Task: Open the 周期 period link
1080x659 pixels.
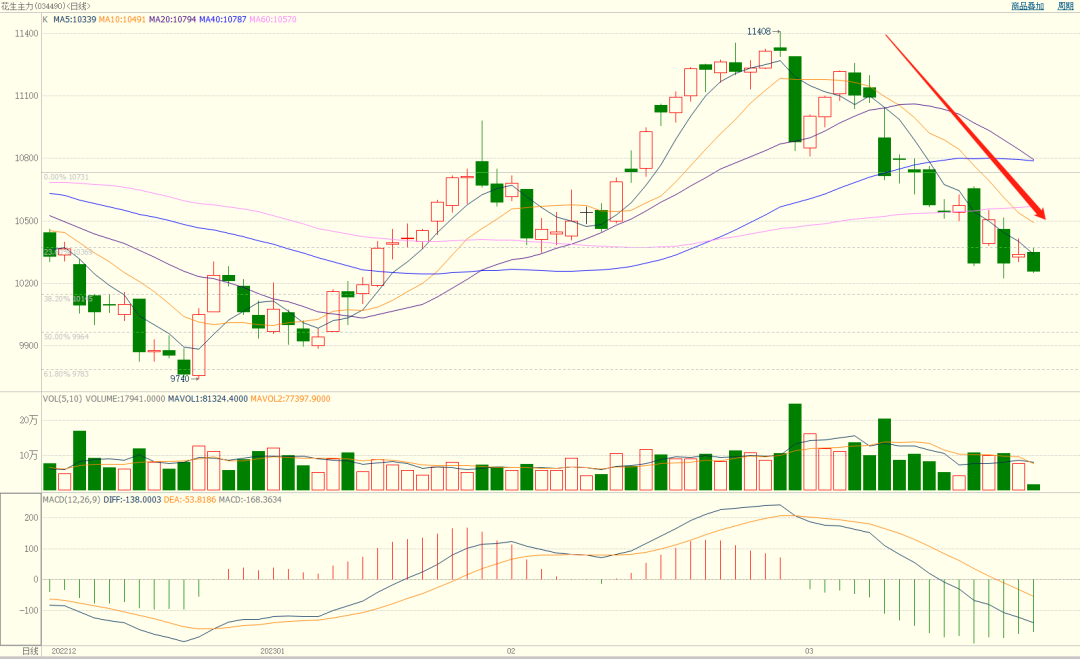Action: [1065, 6]
